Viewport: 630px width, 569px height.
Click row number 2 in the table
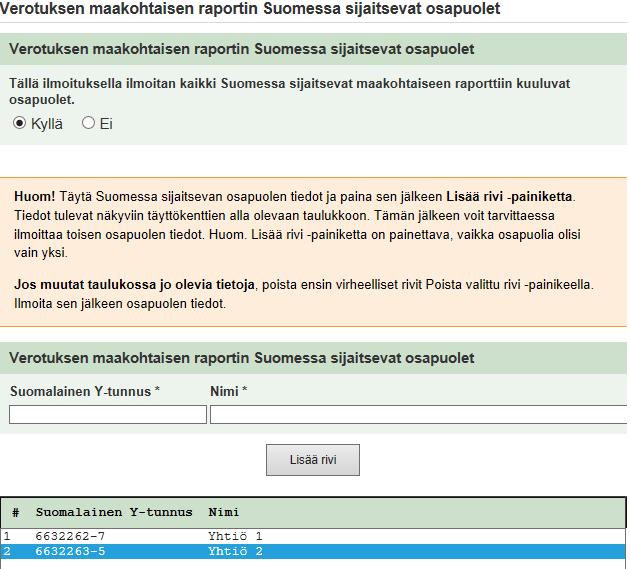(x=6, y=551)
